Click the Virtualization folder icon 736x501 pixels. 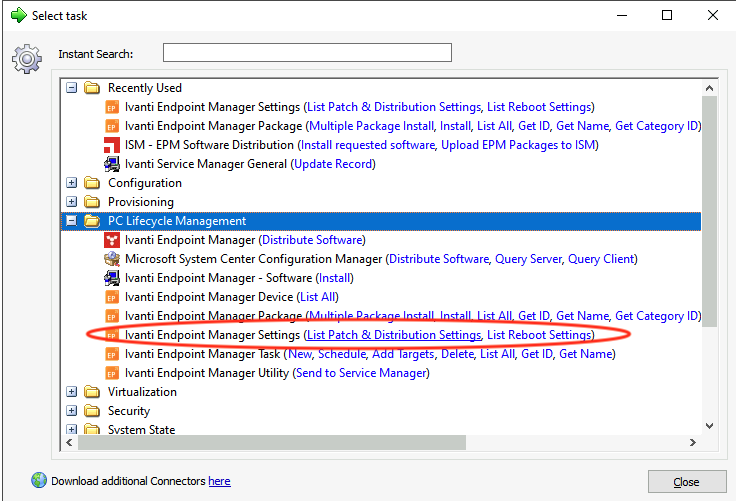click(x=92, y=392)
